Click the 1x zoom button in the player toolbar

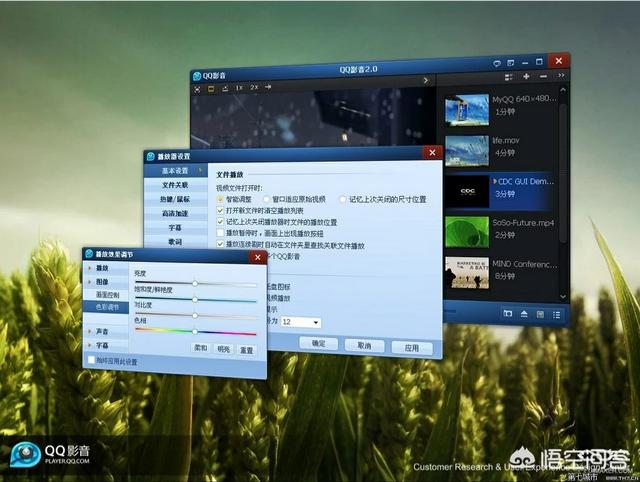(x=239, y=88)
